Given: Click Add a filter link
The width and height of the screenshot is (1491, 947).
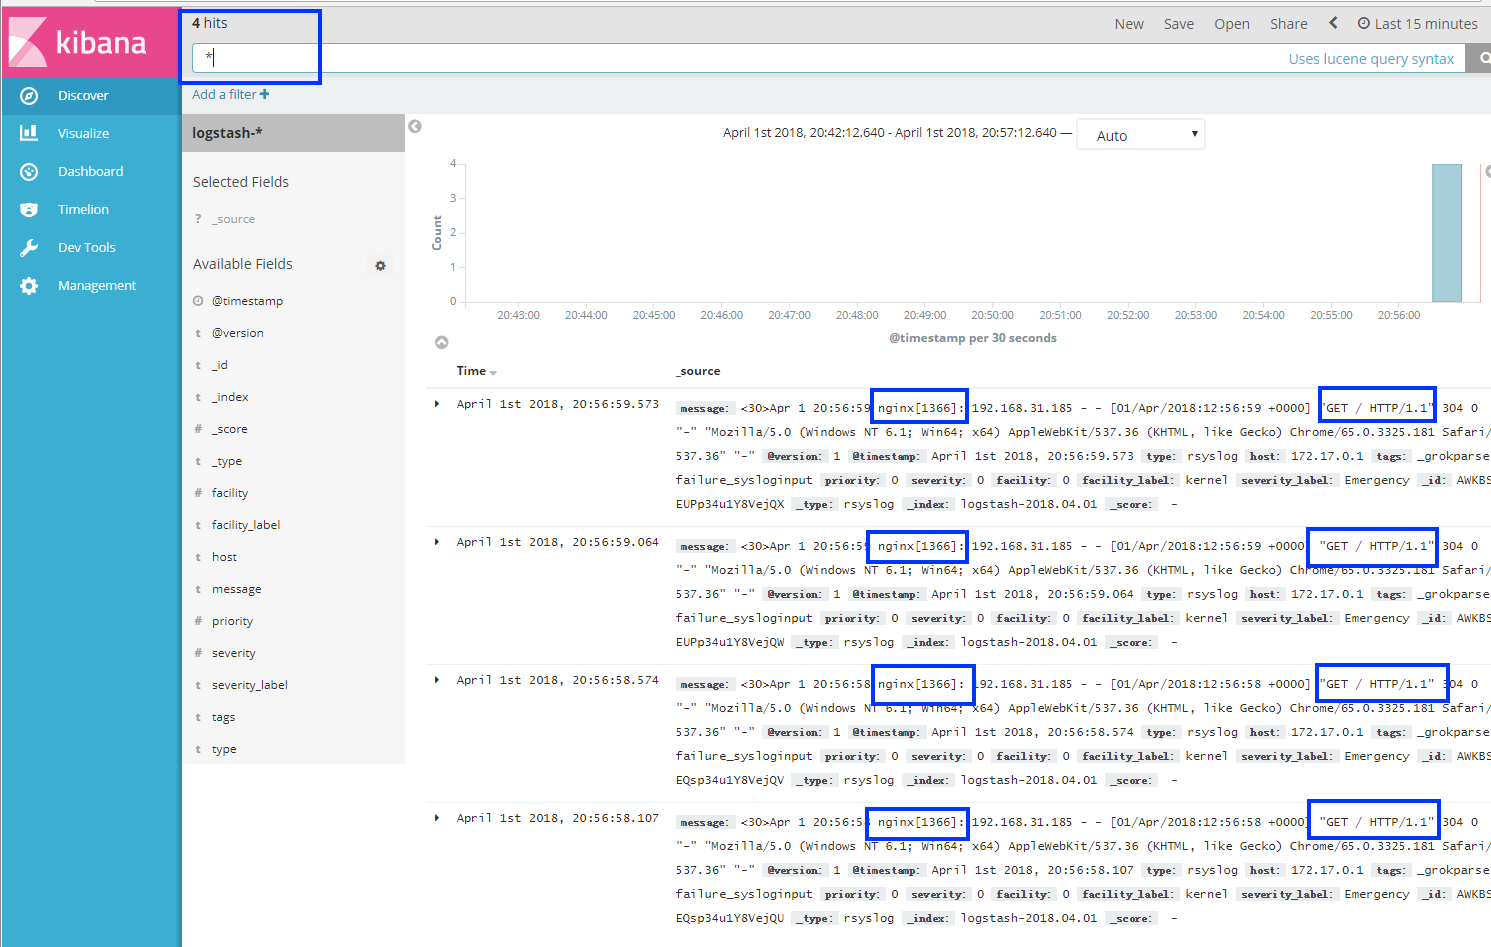Looking at the screenshot, I should [230, 95].
